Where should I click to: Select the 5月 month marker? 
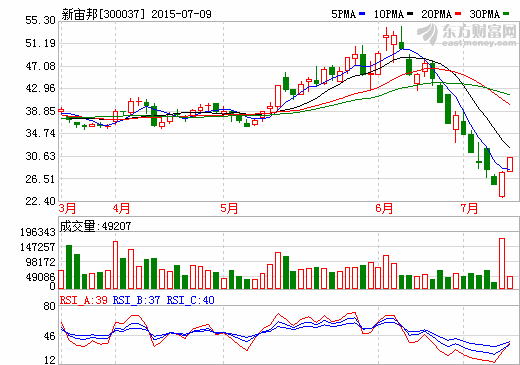pos(229,208)
